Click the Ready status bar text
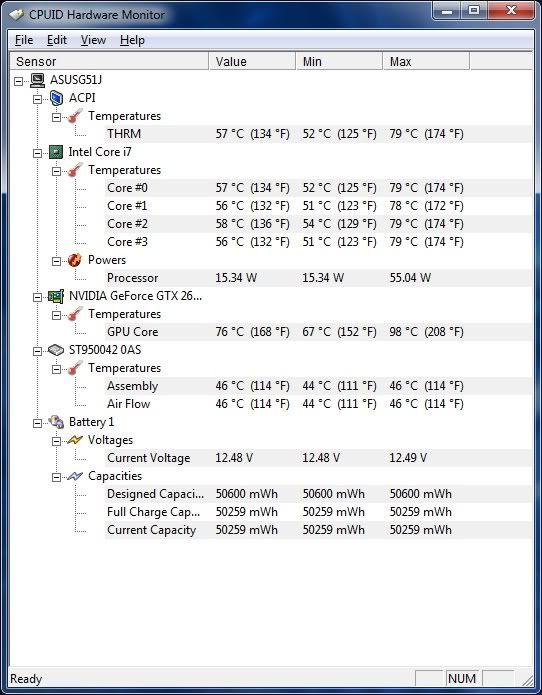 coord(26,679)
